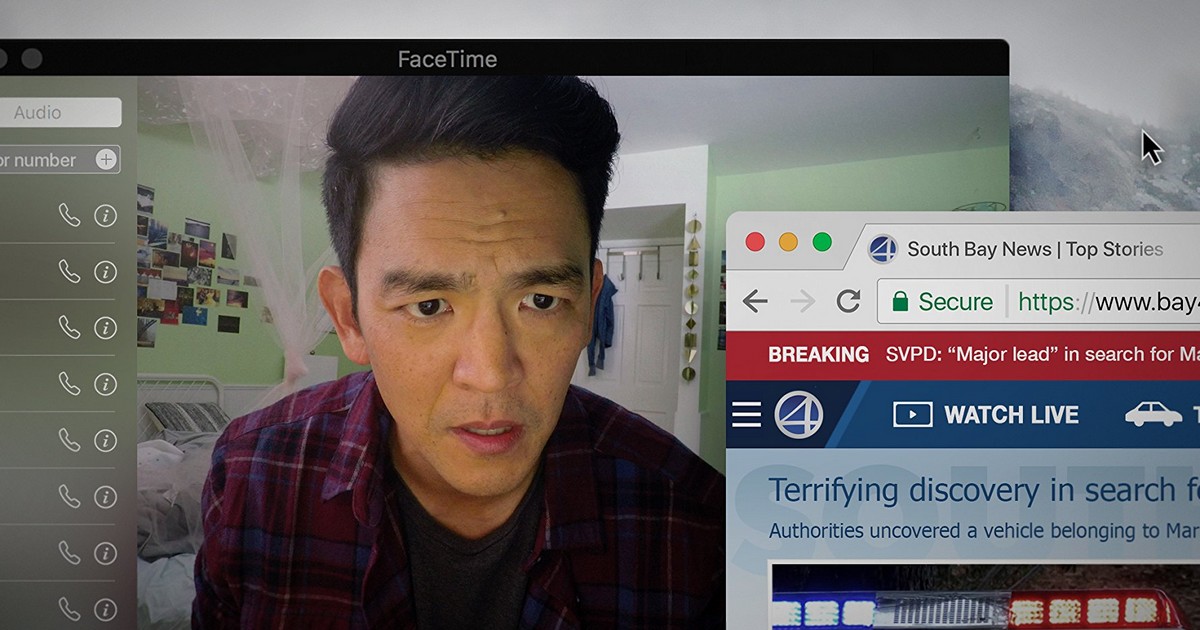Click the 'Authorities uncovered a vehicle' subheading
This screenshot has width=1200, height=630.
click(x=983, y=532)
